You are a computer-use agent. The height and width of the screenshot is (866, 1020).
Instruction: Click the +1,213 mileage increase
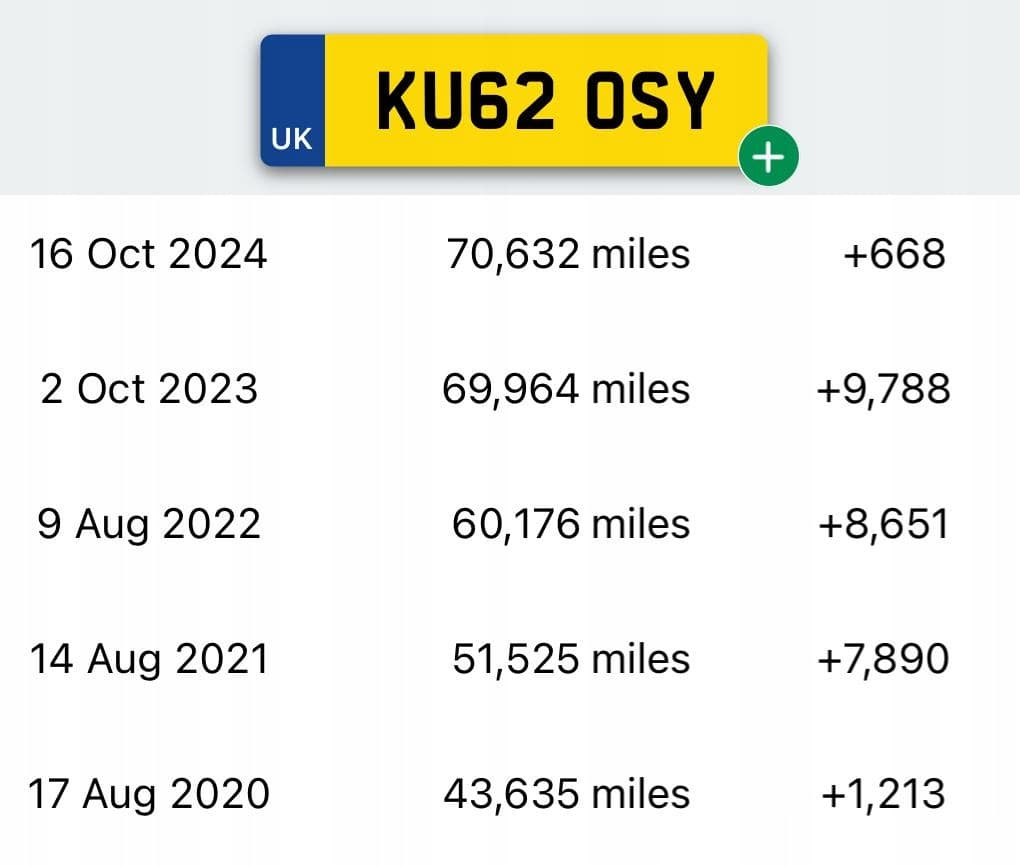tap(883, 794)
